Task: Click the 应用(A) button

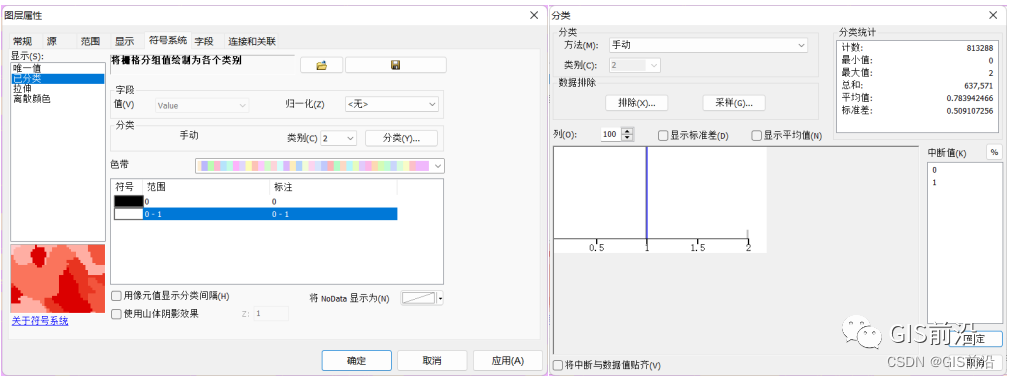Action: point(508,360)
